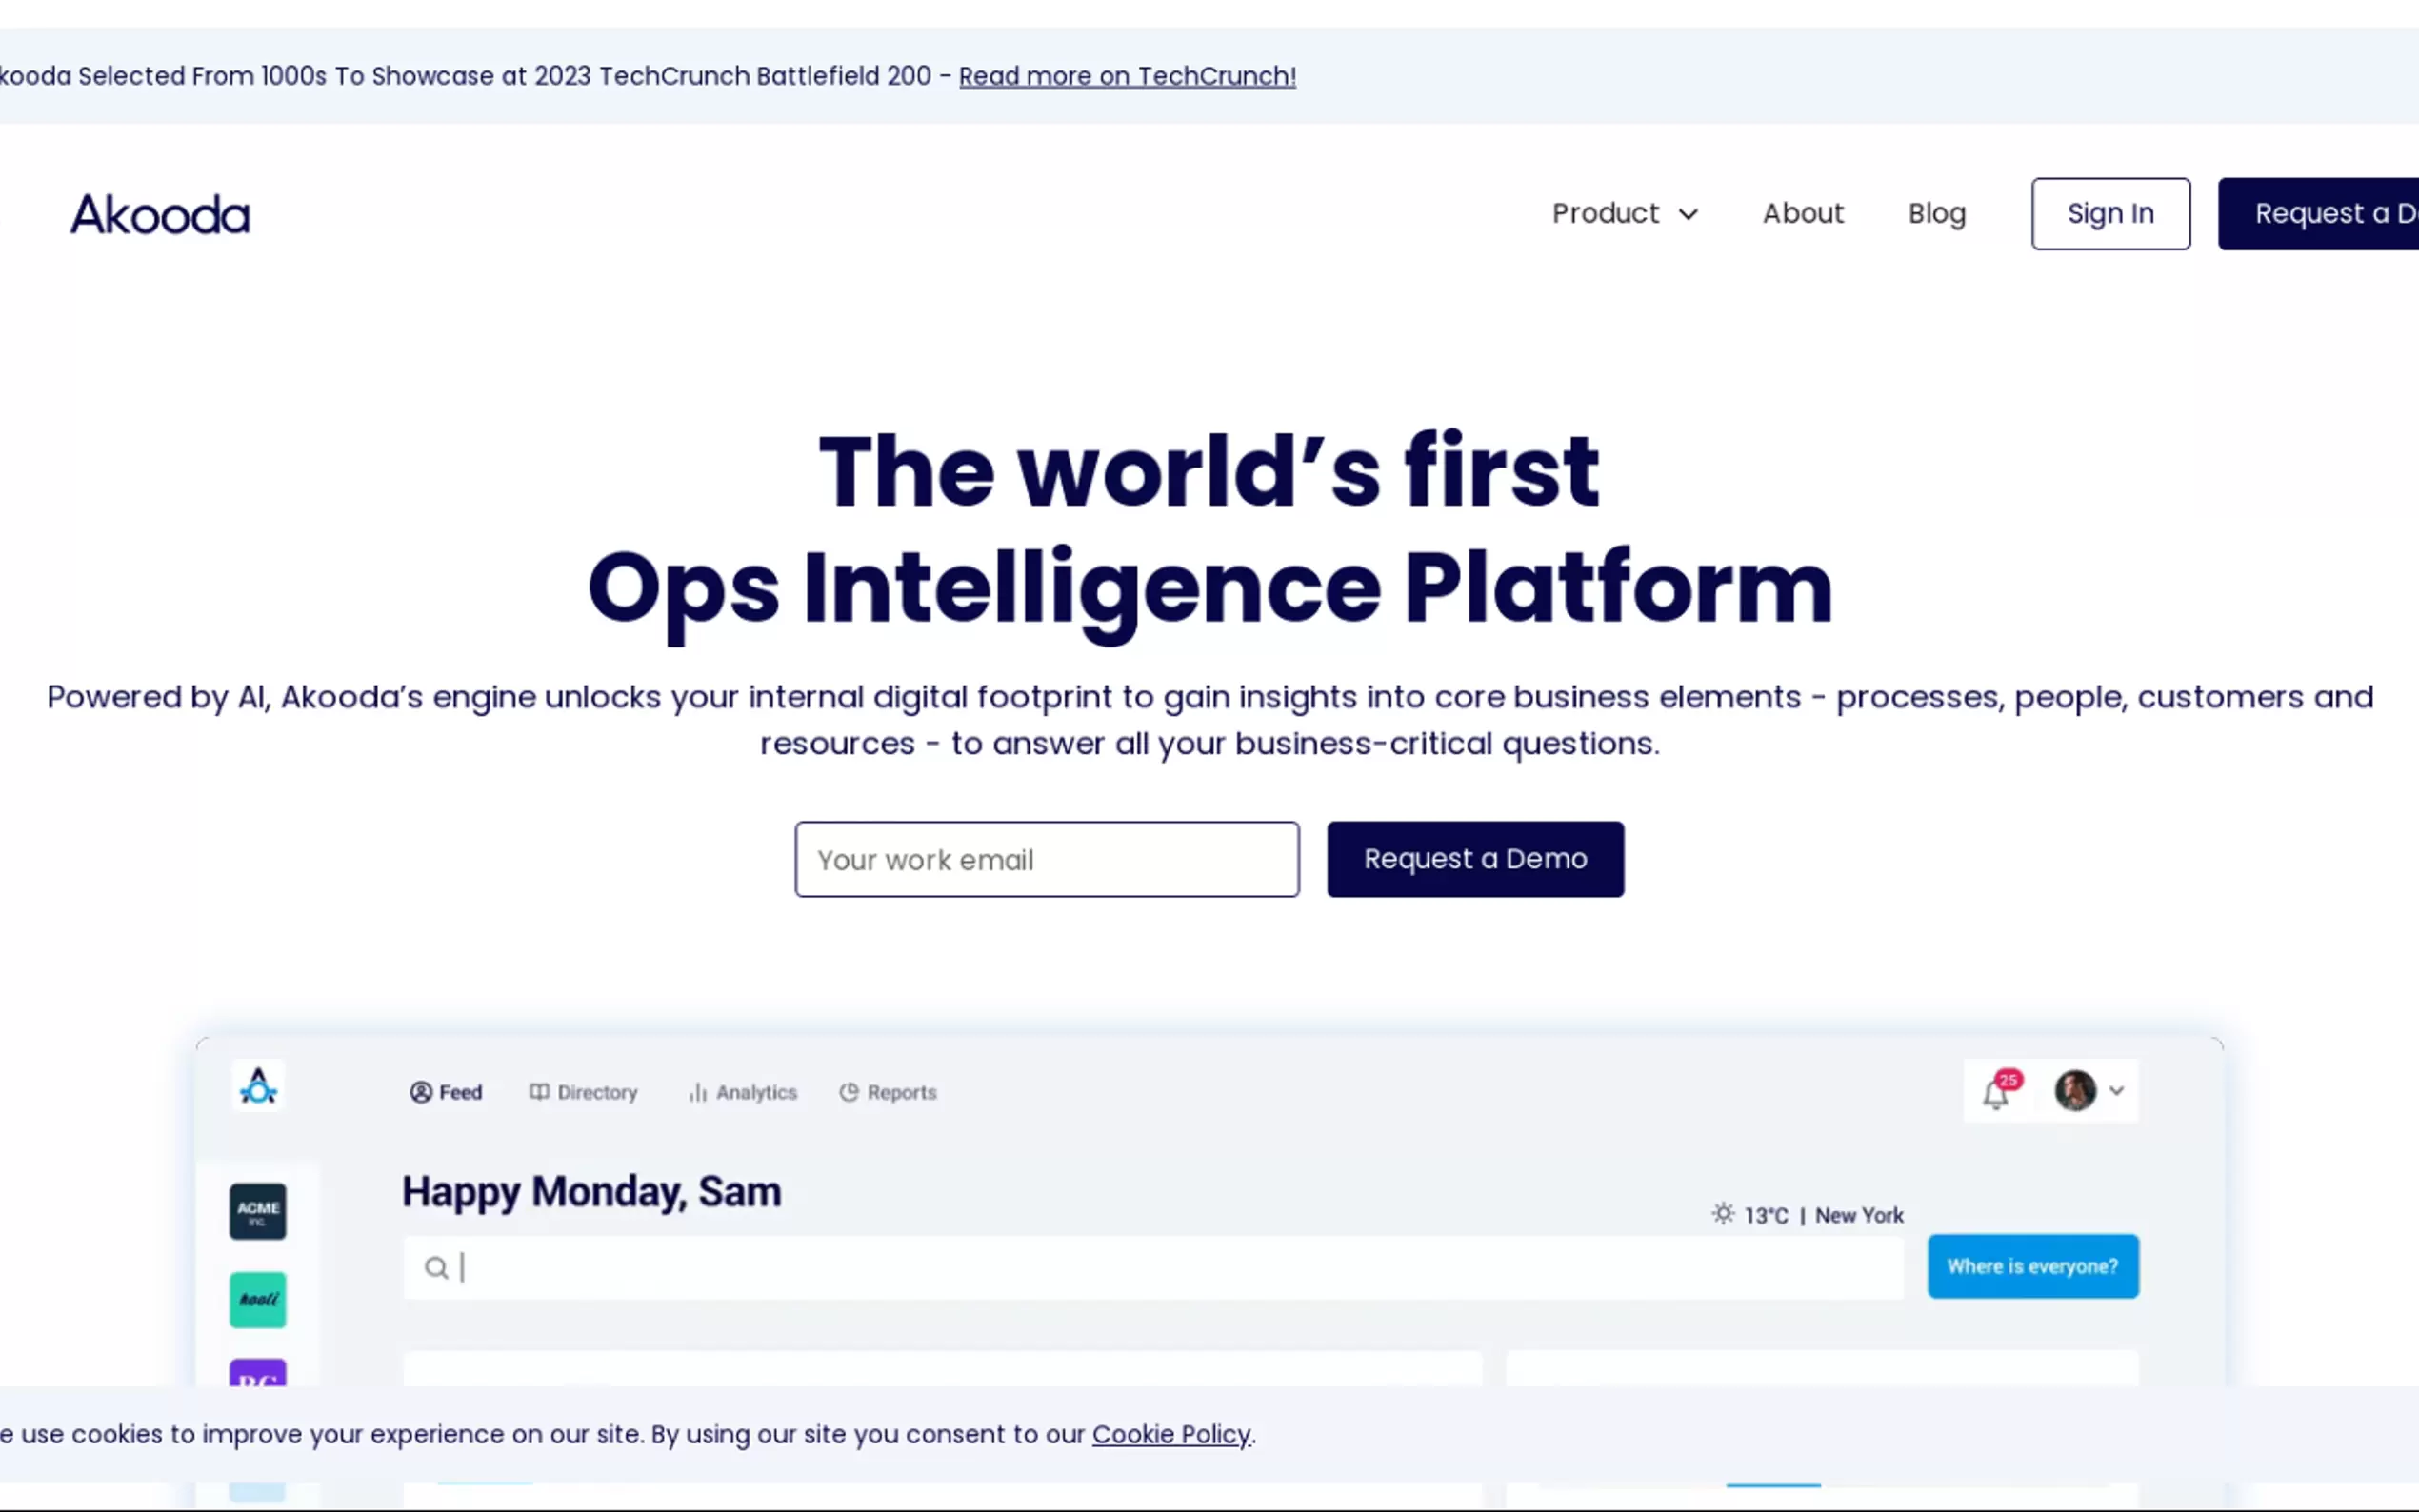Click the Akooda logo in header
The width and height of the screenshot is (2419, 1512).
(160, 214)
